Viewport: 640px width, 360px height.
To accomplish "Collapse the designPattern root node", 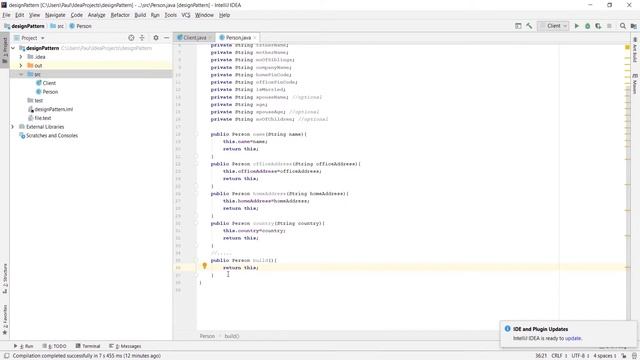I will tap(13, 48).
